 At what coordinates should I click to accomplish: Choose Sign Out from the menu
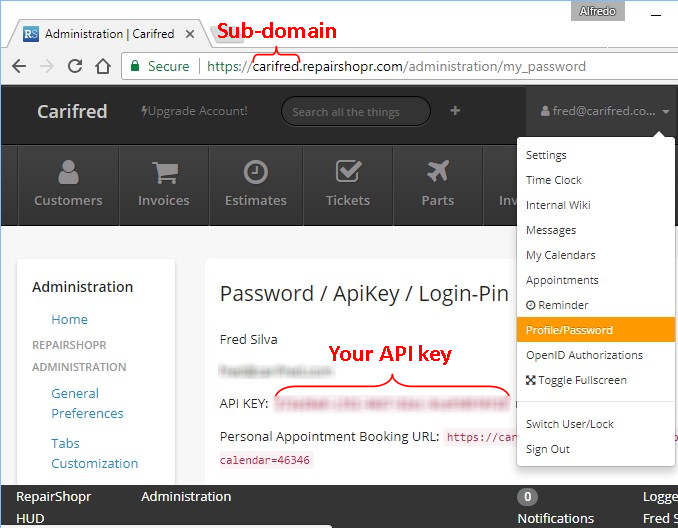coord(596,449)
